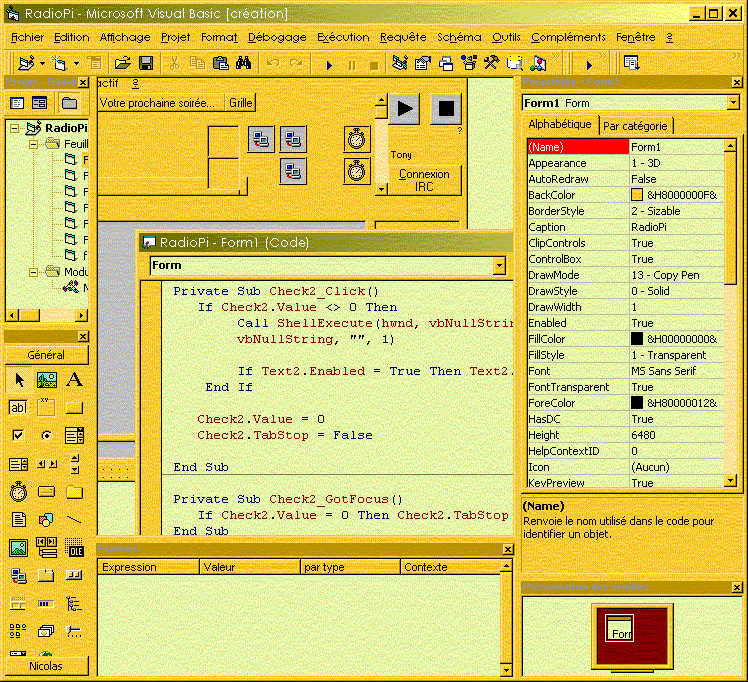
Task: Select the BorderStyle property row
Action: (x=625, y=211)
